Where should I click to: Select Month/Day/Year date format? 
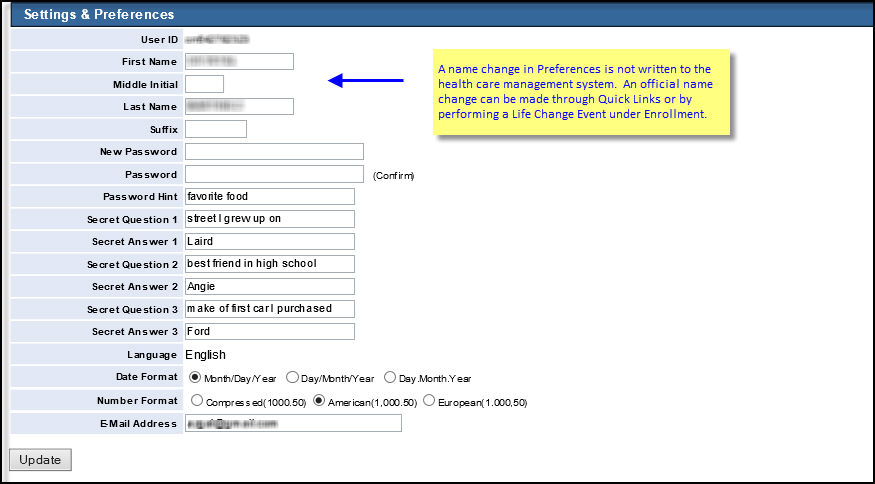point(196,378)
